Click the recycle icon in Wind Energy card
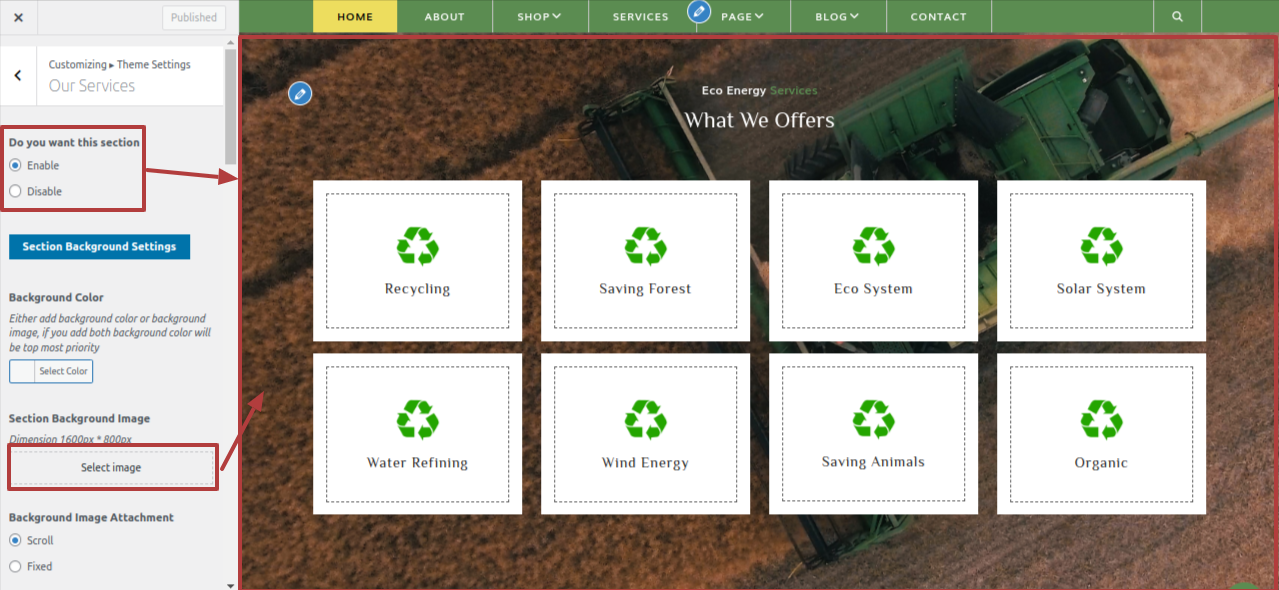 pos(645,420)
